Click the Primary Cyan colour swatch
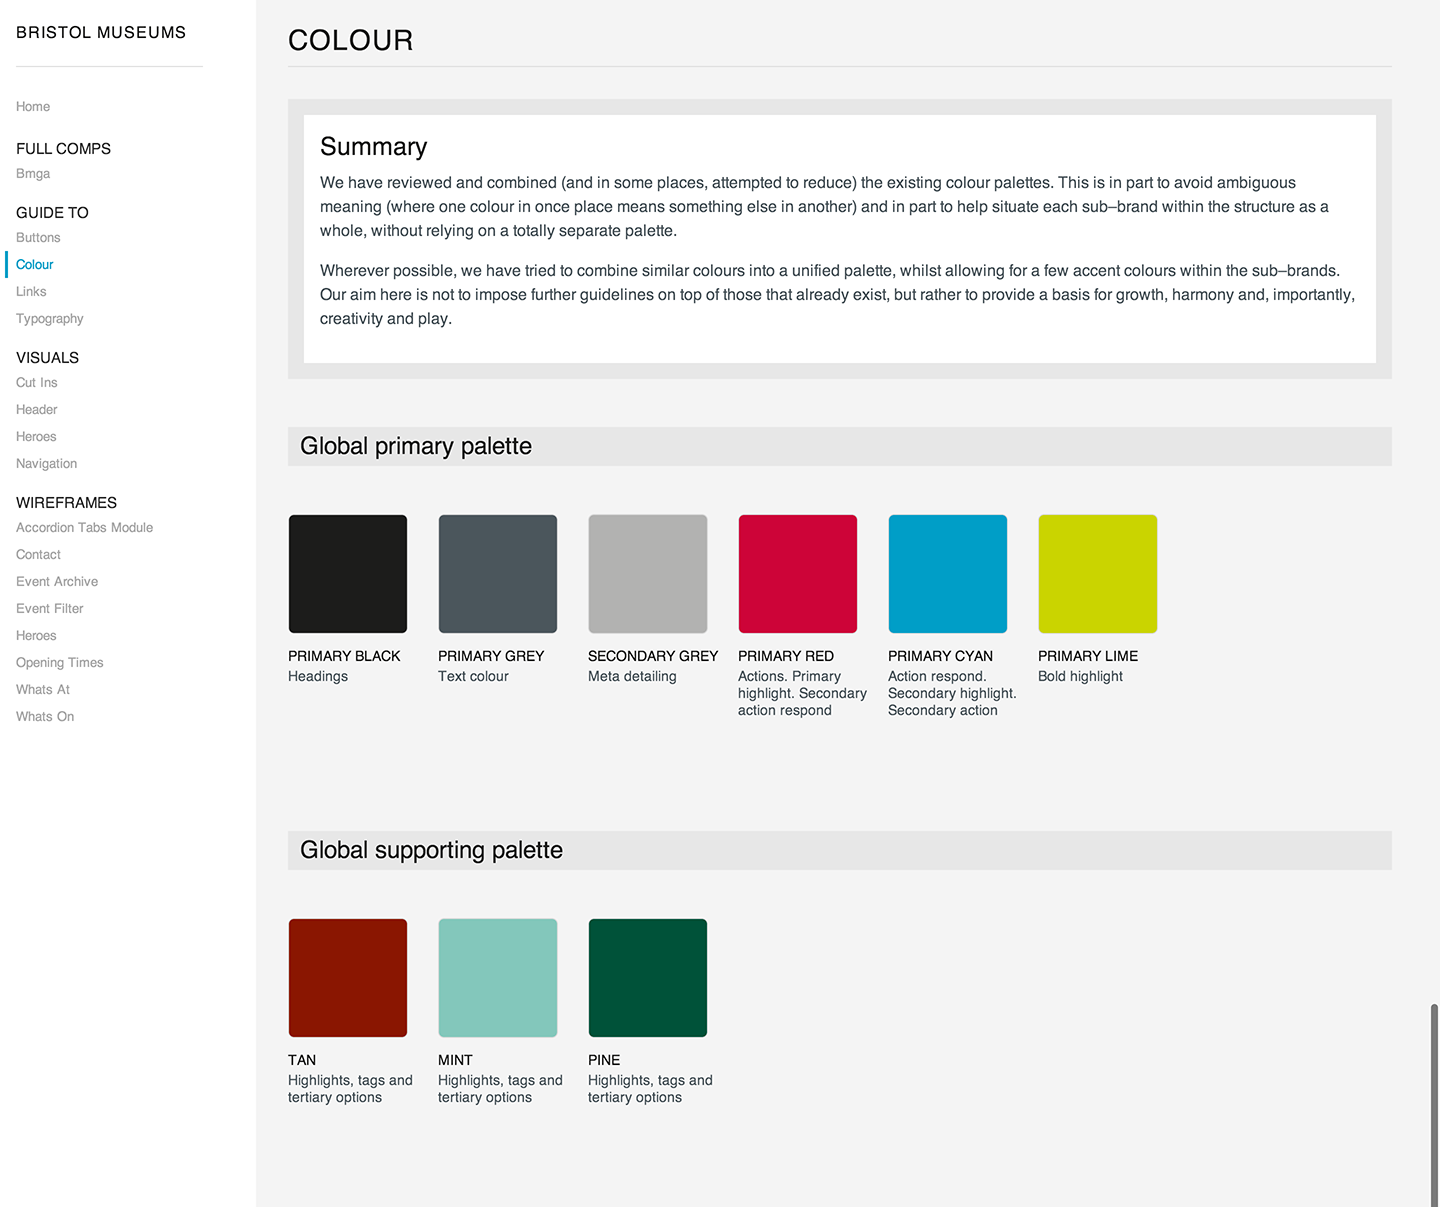 tap(947, 574)
